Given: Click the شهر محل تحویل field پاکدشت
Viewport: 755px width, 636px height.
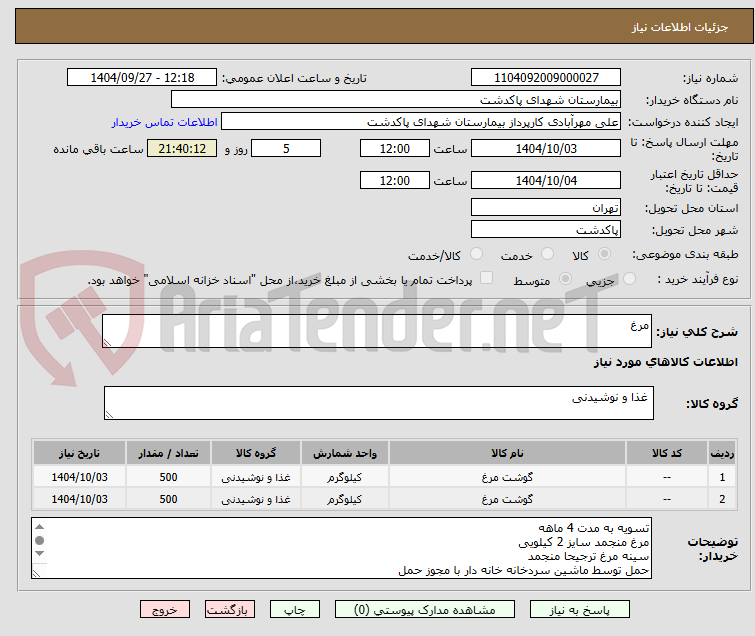Looking at the screenshot, I should [546, 230].
